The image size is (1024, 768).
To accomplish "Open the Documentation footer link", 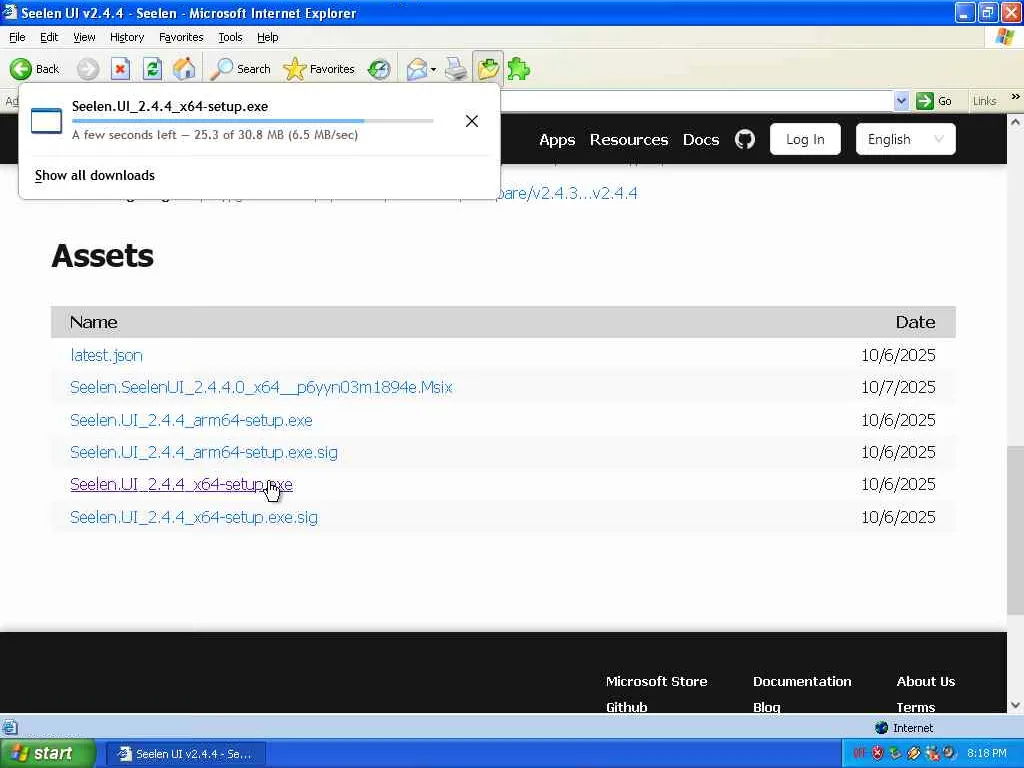I will coord(802,681).
